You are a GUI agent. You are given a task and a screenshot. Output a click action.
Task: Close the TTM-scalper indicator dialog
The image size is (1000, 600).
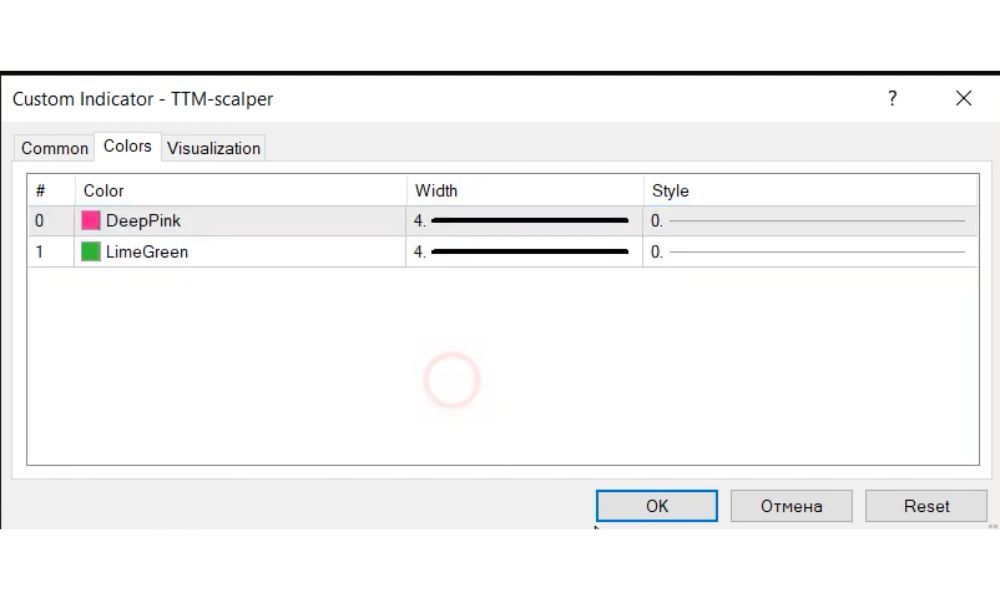click(x=963, y=98)
